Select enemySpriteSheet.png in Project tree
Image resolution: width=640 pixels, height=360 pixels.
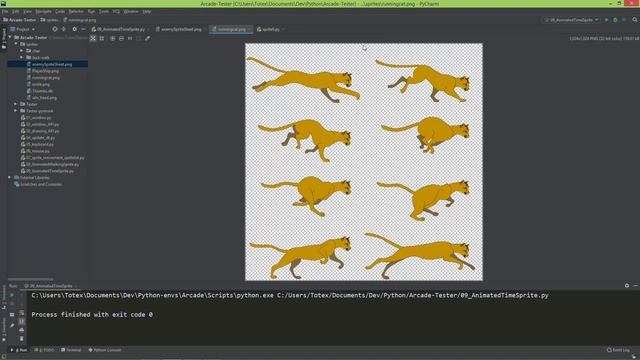pyautogui.click(x=48, y=64)
